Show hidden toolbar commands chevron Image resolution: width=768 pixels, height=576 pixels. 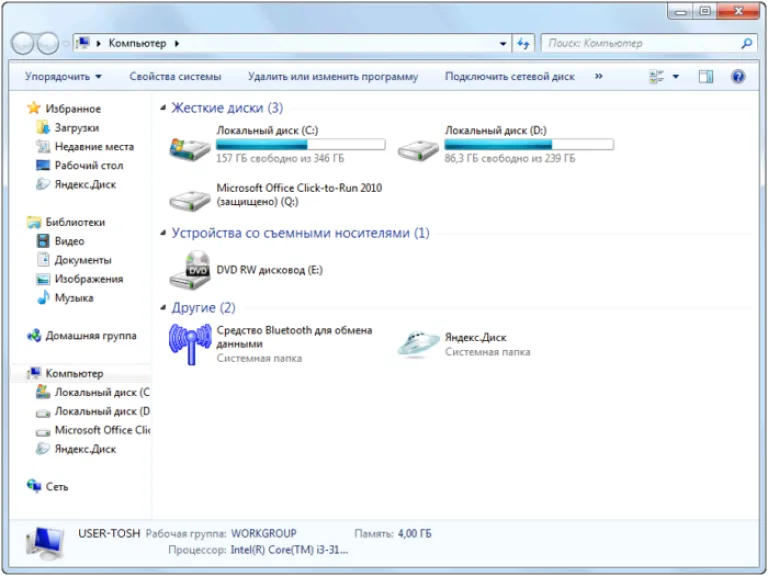pos(599,76)
